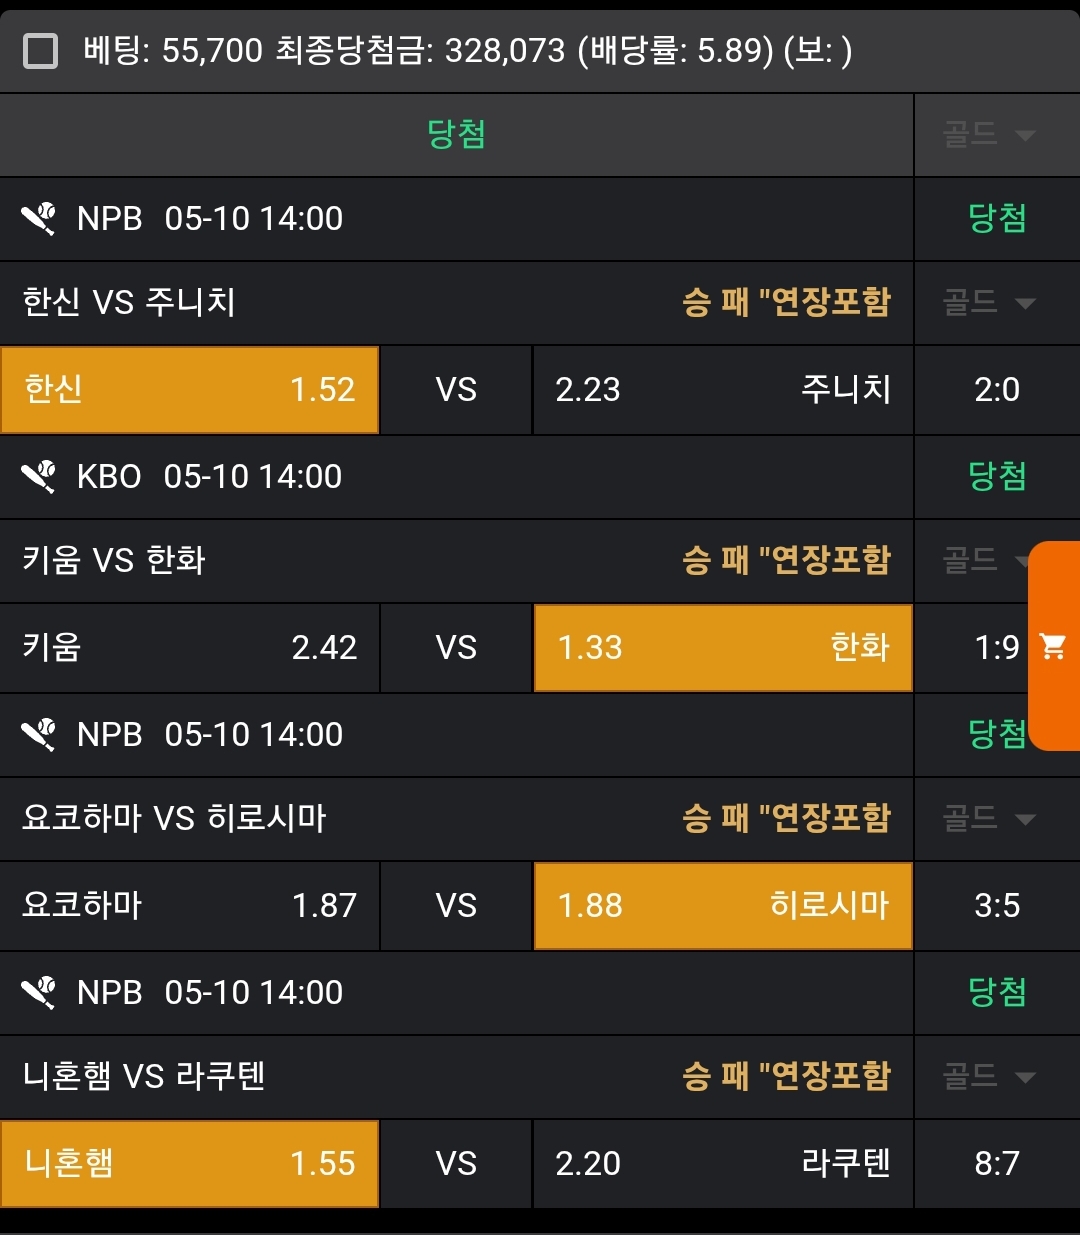This screenshot has height=1235, width=1080.
Task: Choose the 라쿠텐 2.20 odds option
Action: 722,1163
